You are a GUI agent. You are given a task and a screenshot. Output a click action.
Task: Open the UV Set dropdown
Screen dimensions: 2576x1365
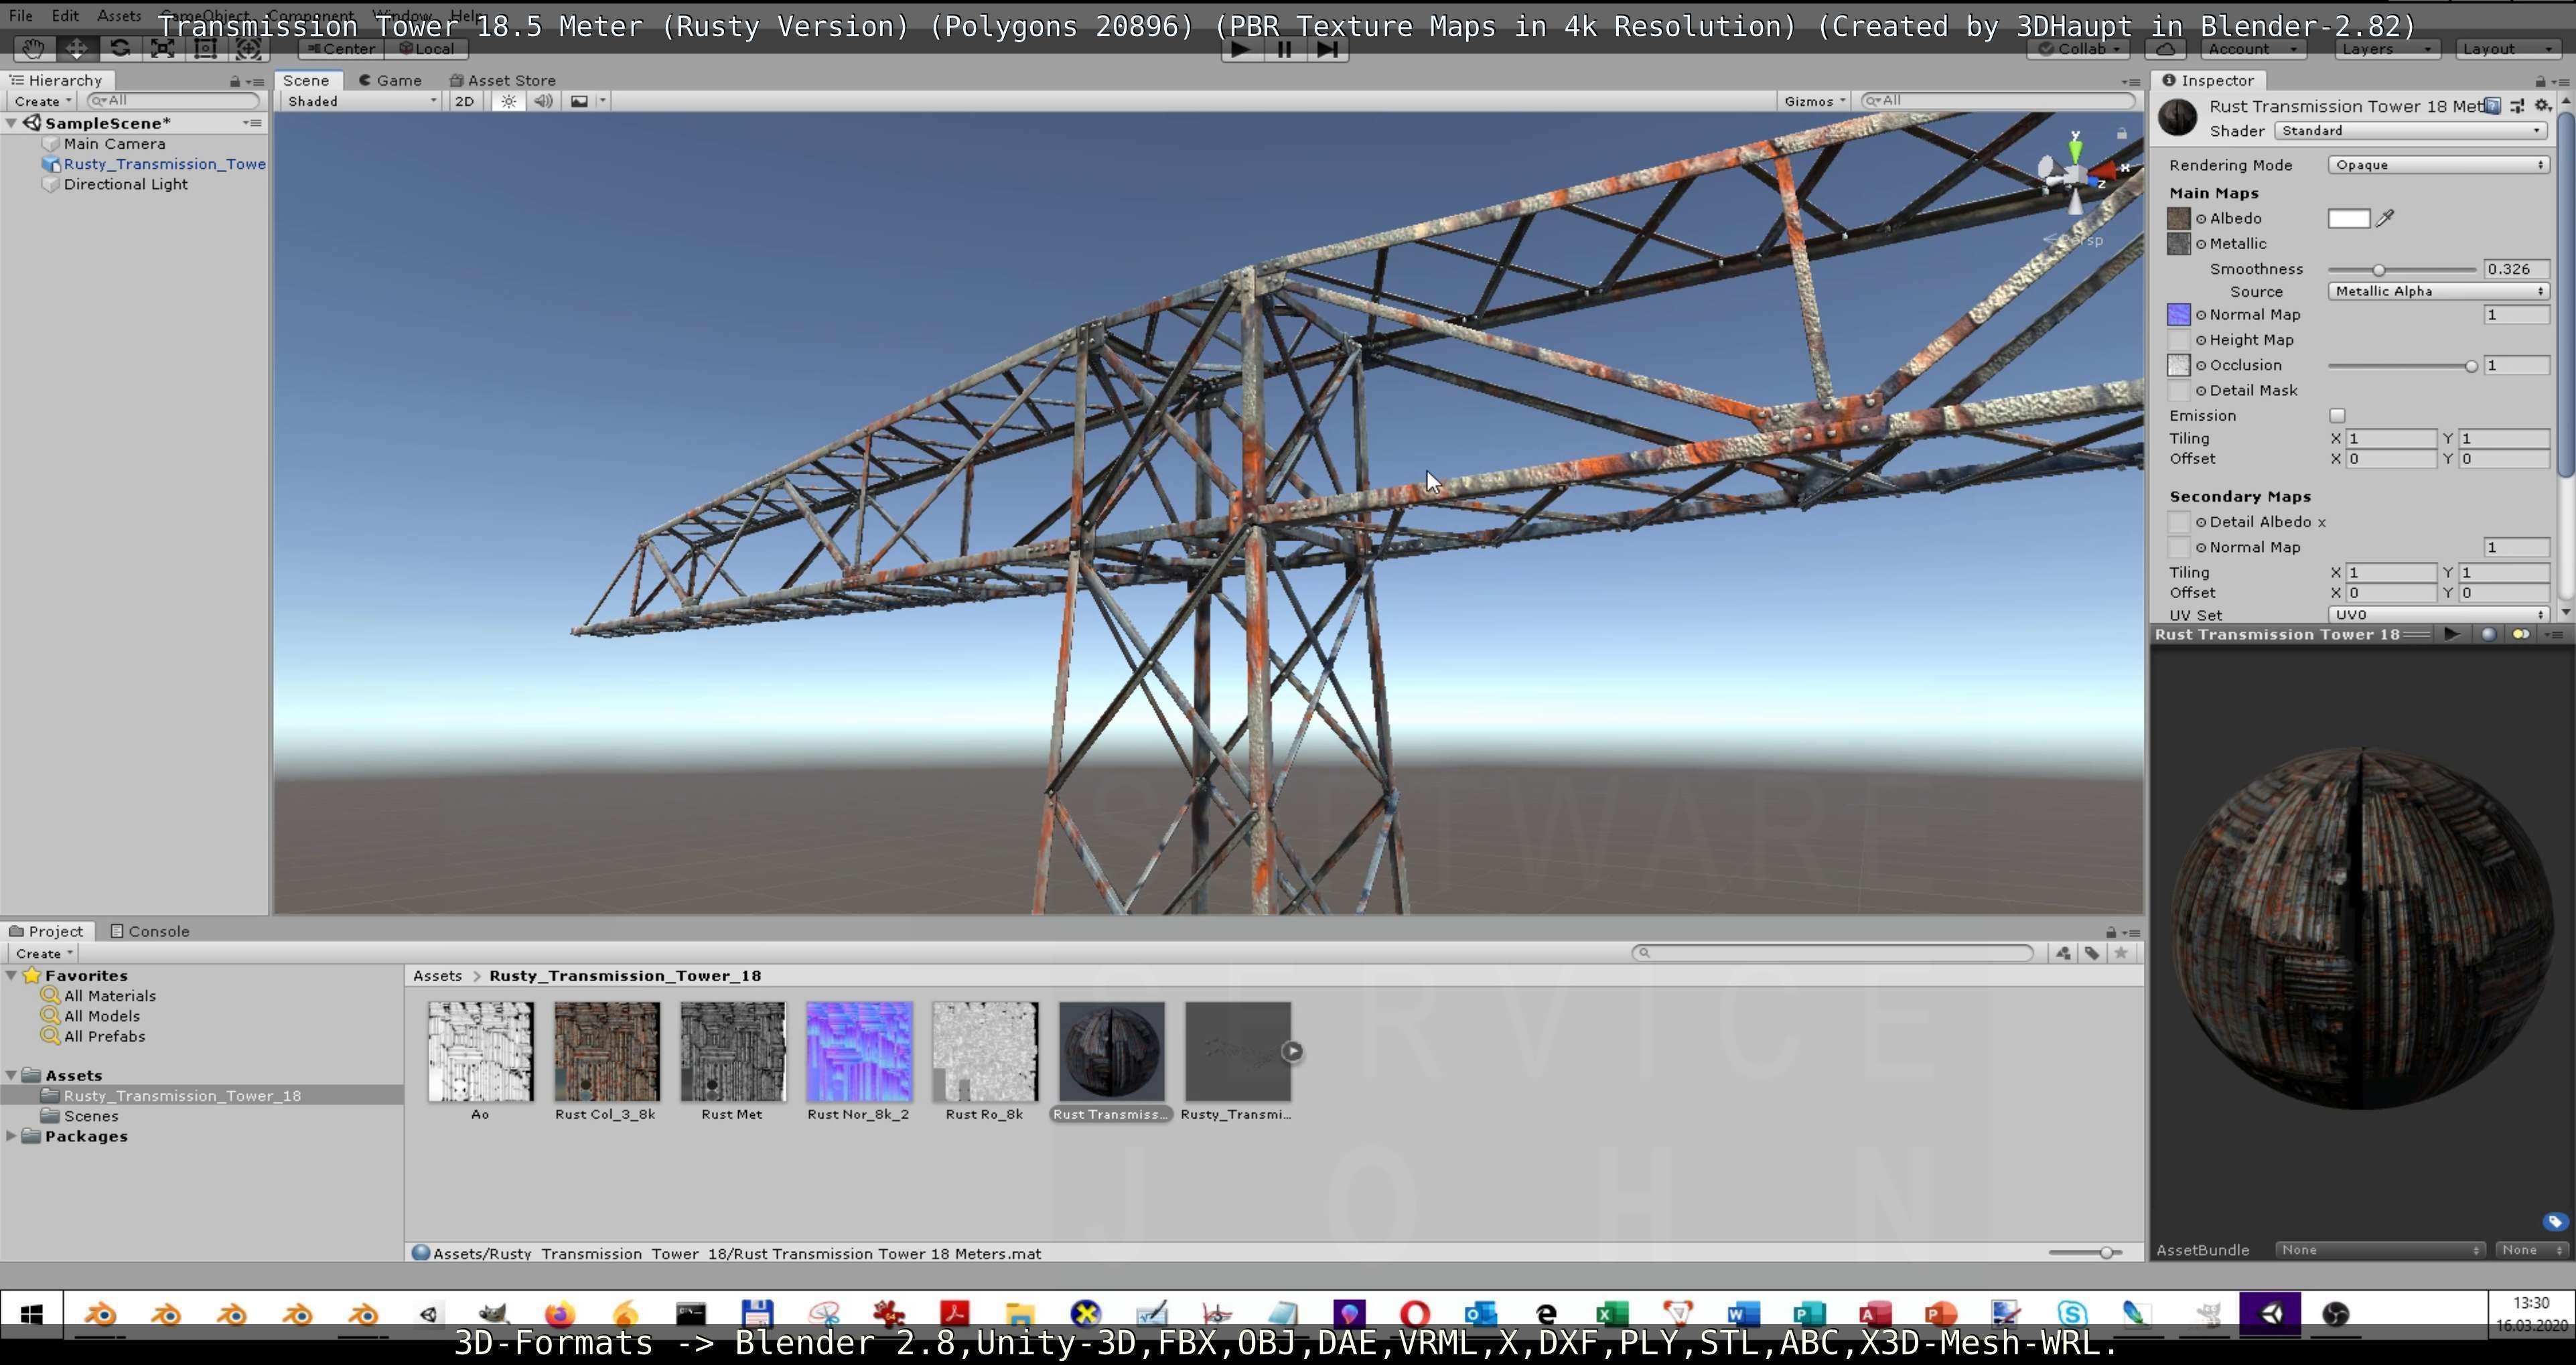2438,615
